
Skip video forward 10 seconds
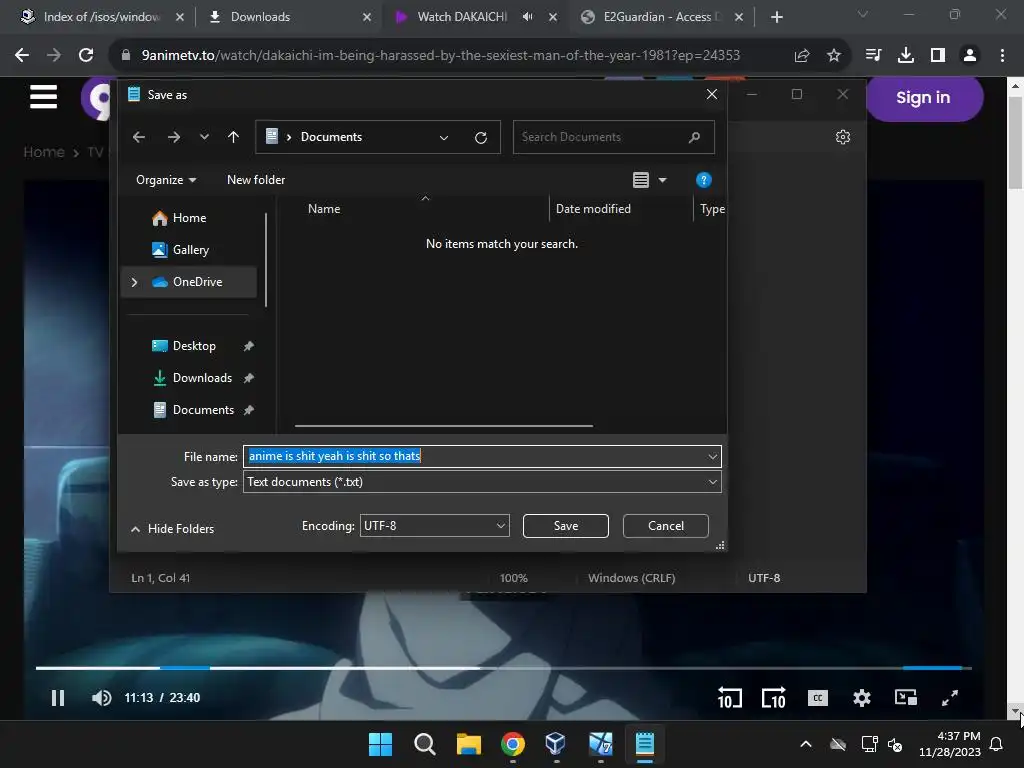tap(773, 698)
